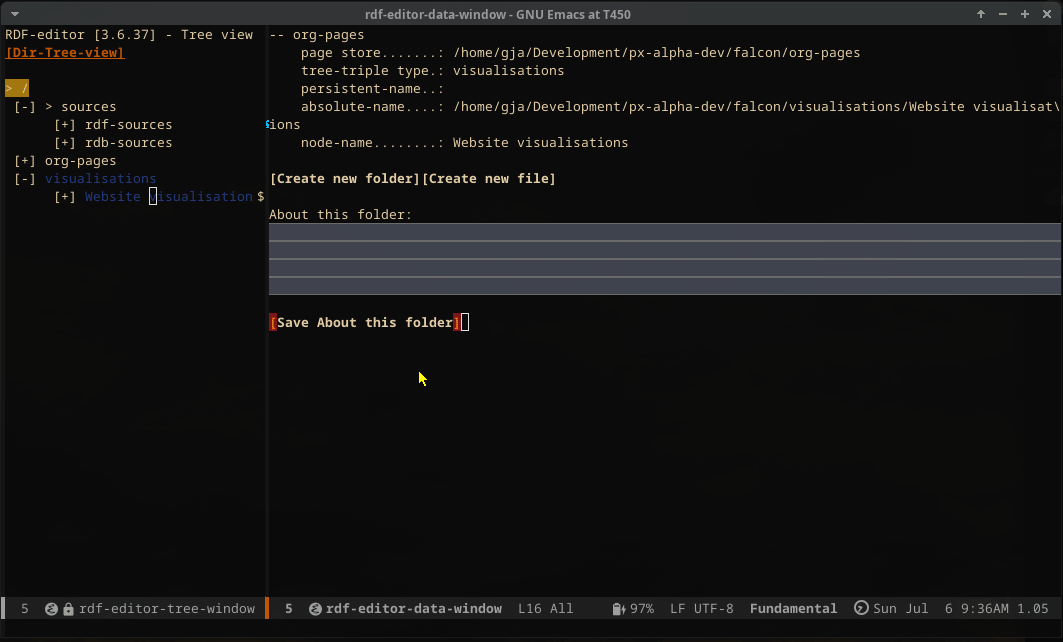Click the lock icon in tree-window mode line
Image resolution: width=1063 pixels, height=642 pixels.
(x=68, y=609)
